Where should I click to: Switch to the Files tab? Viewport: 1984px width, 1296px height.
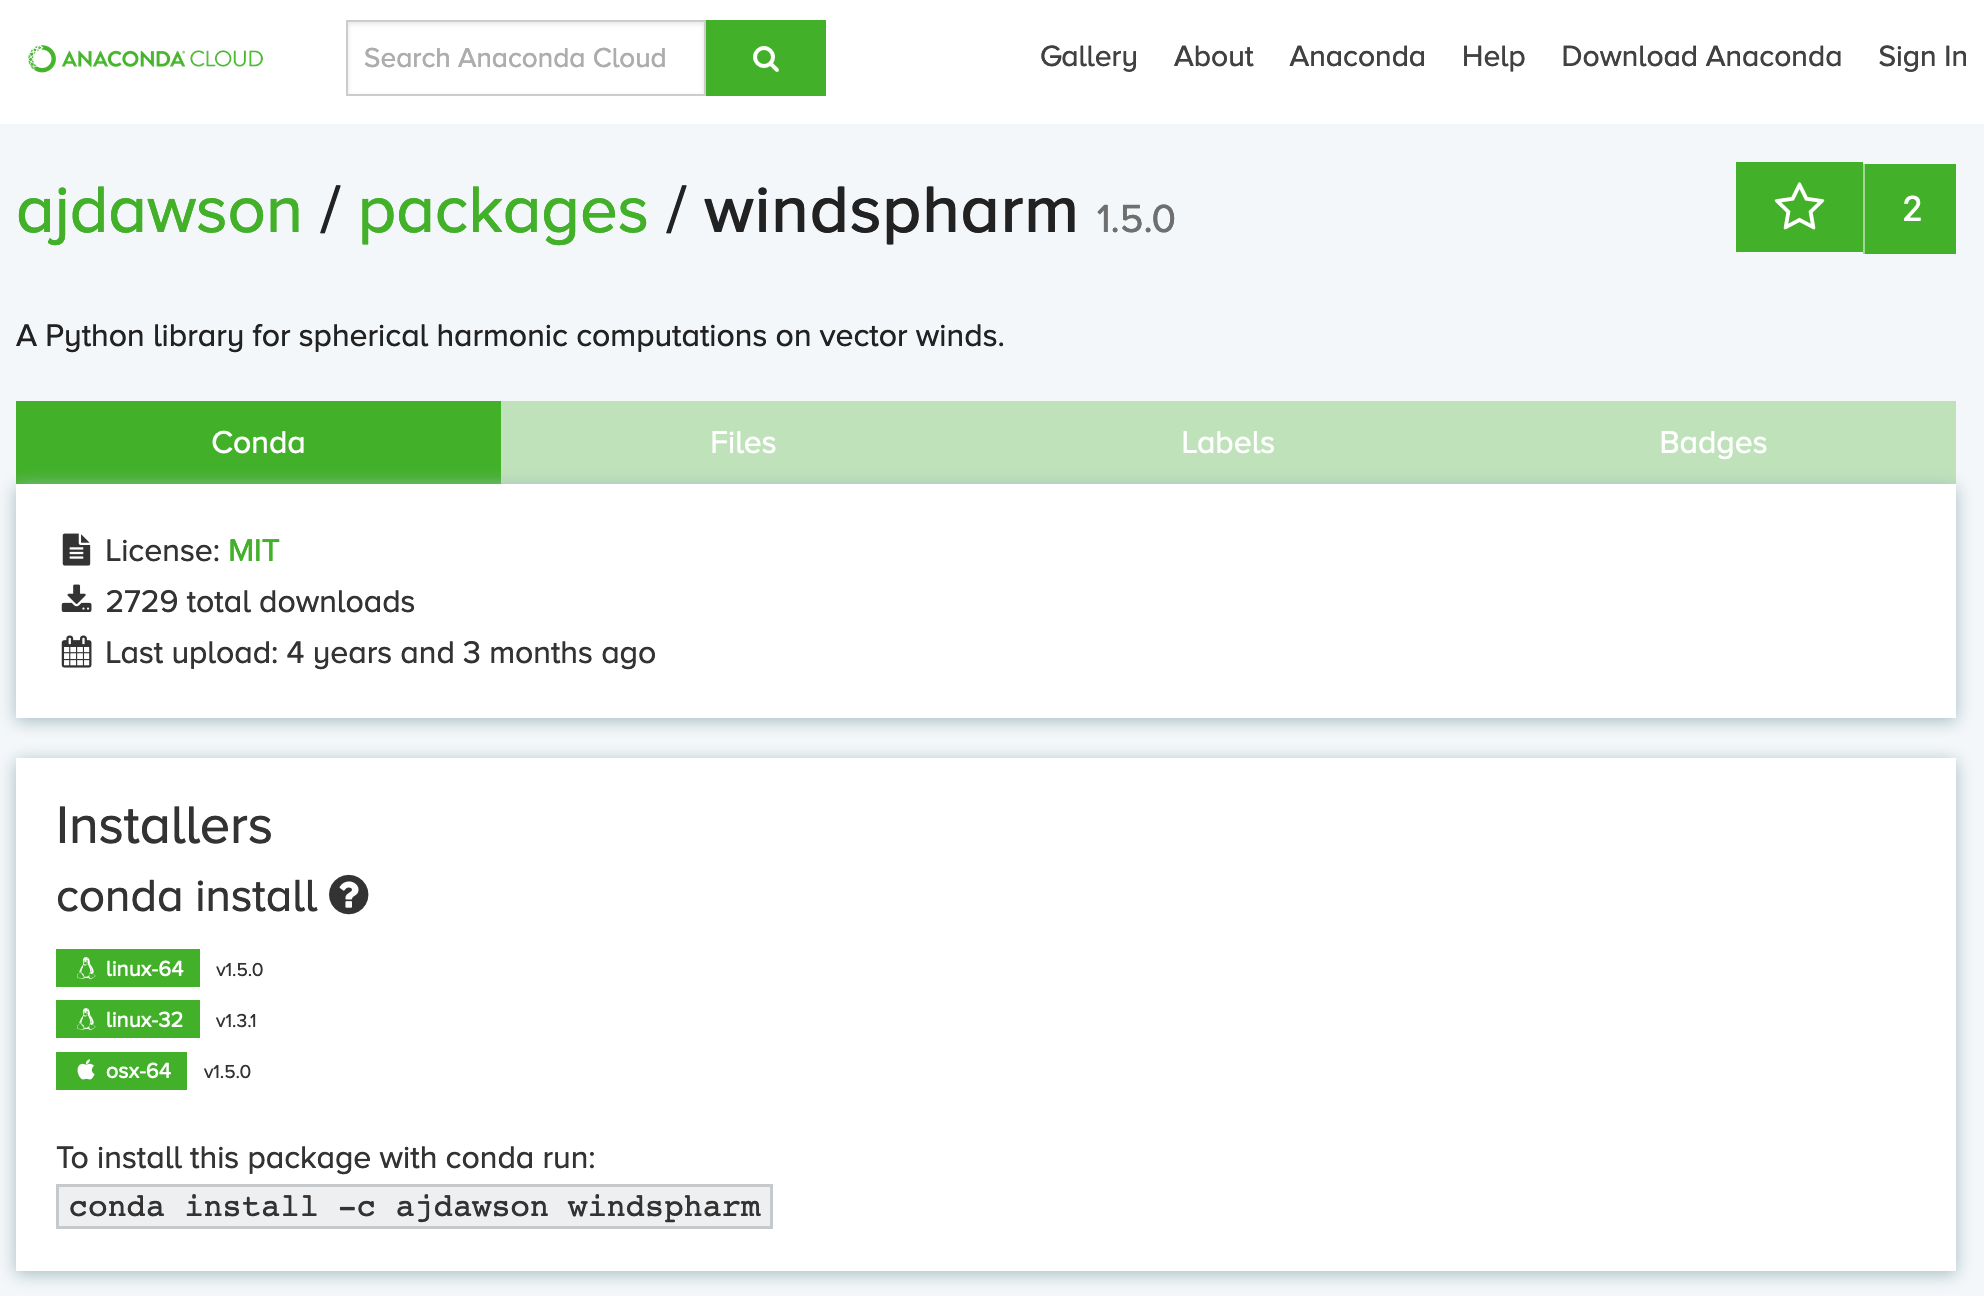click(743, 442)
